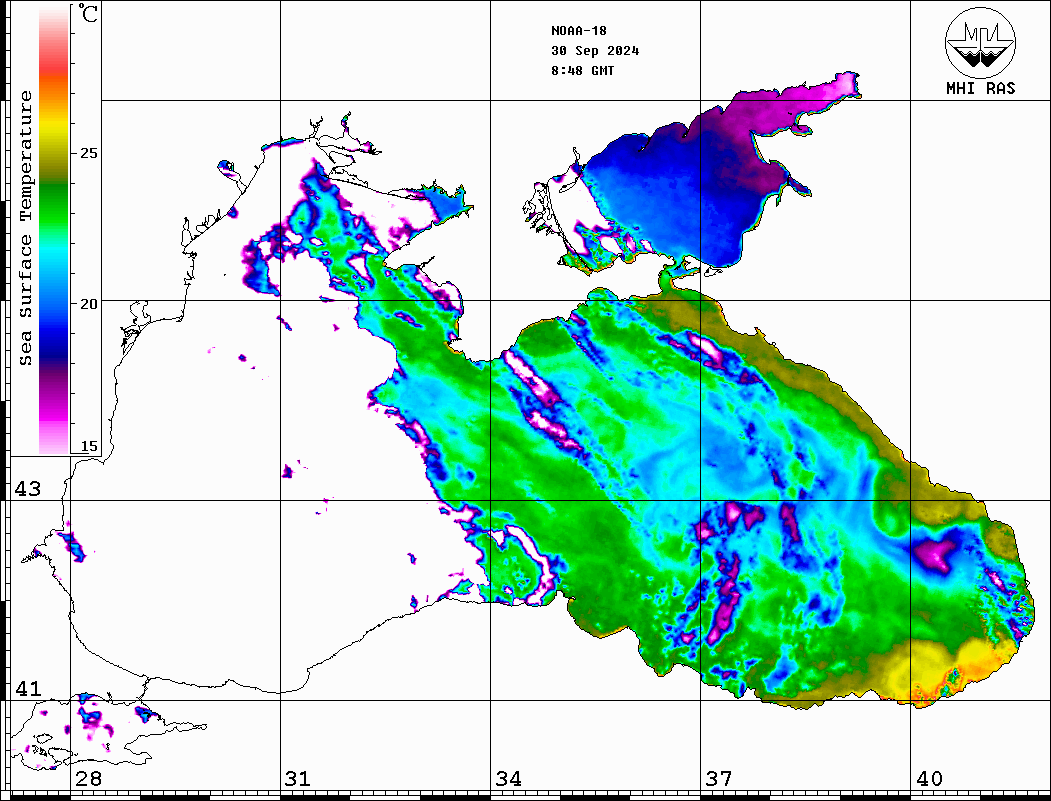Click the time '8:48 GMT'
Screen dimensions: 1051x801
582,70
